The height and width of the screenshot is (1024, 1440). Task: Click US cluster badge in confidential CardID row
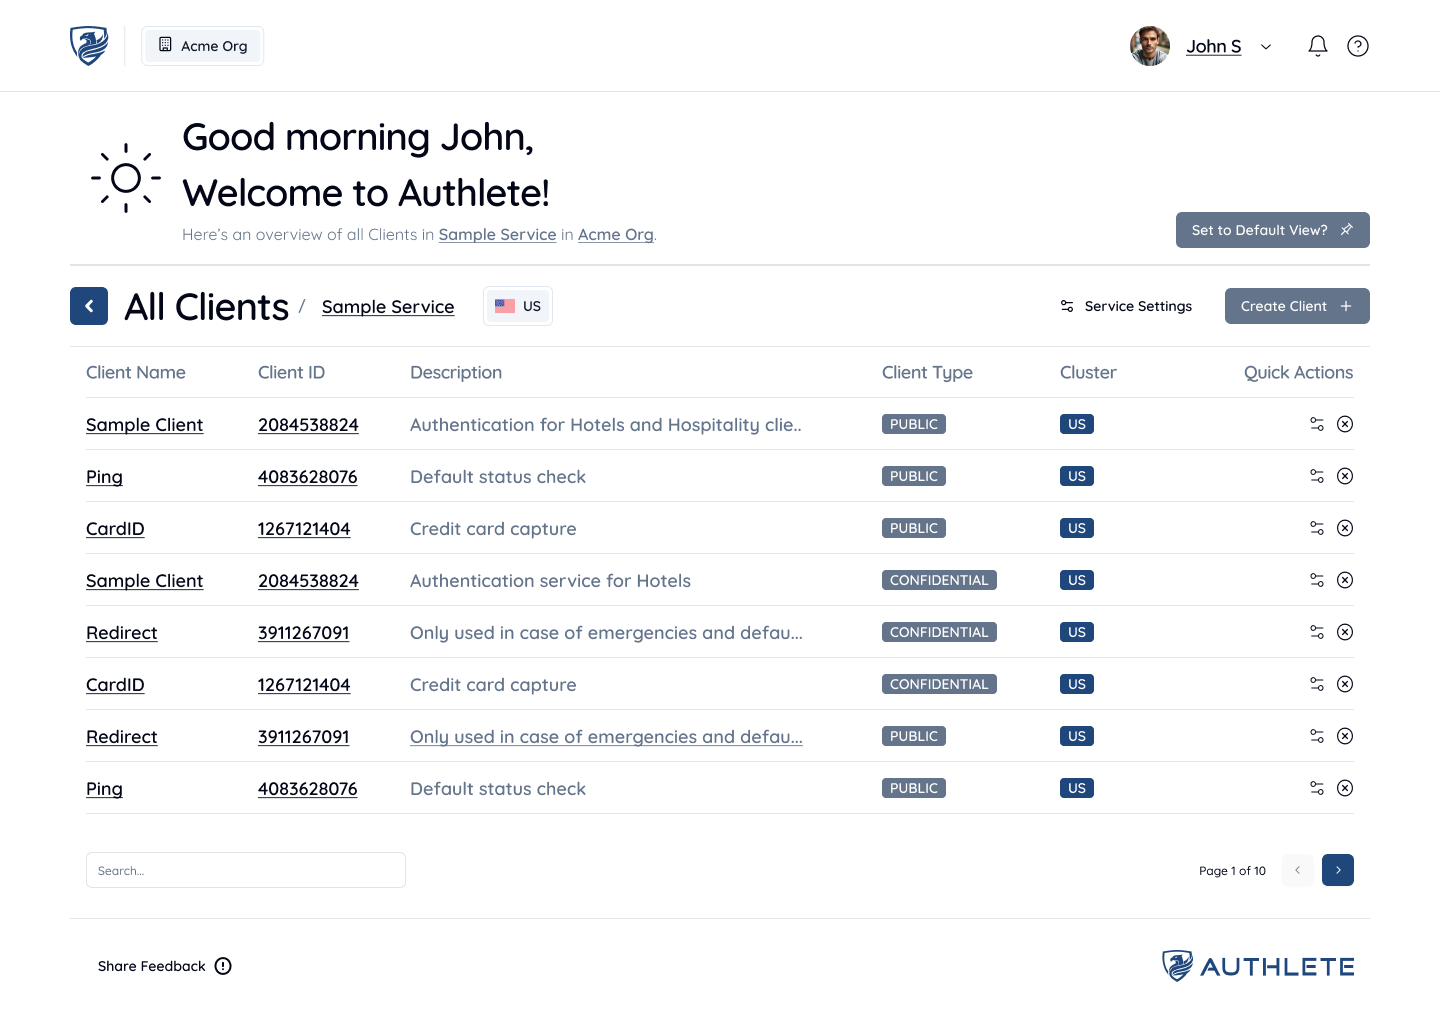pyautogui.click(x=1077, y=684)
